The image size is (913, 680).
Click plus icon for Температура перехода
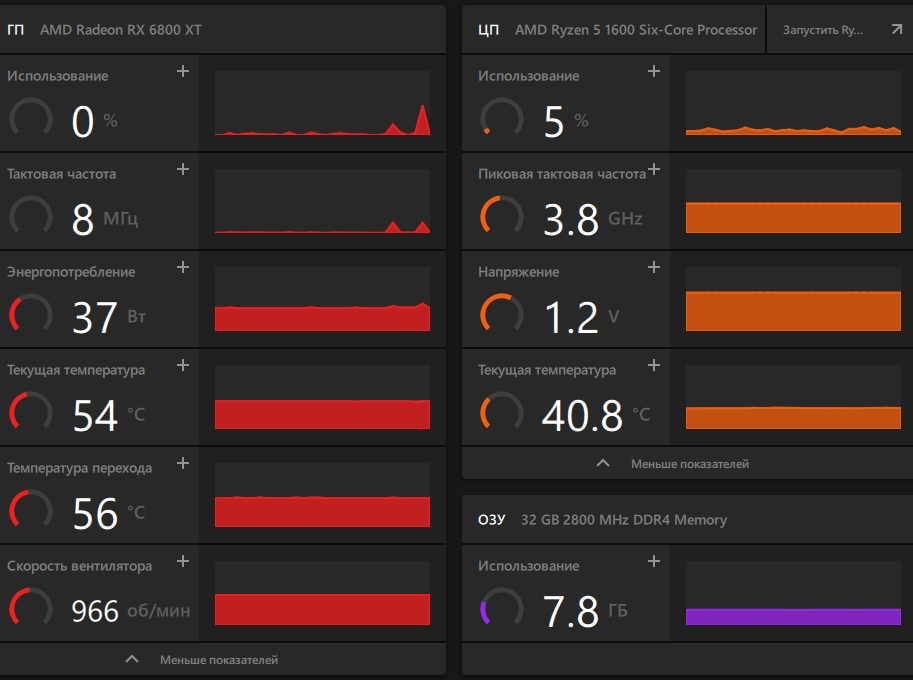click(x=183, y=464)
